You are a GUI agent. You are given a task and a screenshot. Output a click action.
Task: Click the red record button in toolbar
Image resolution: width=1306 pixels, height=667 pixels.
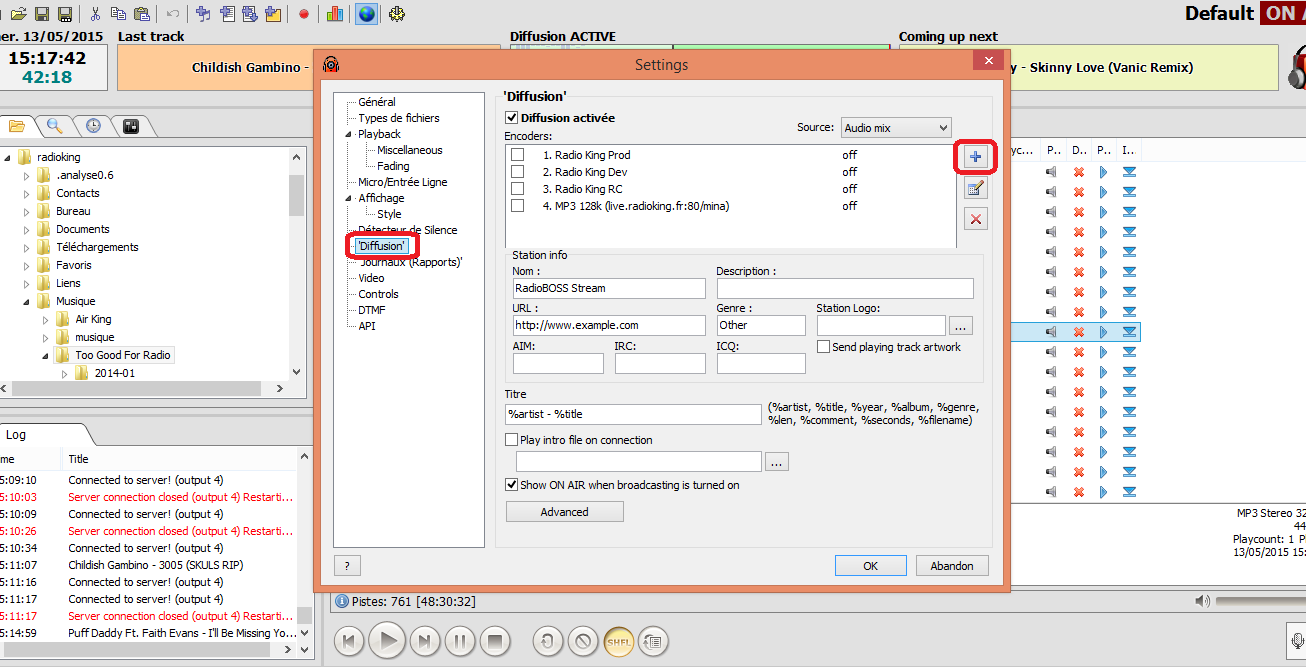304,14
